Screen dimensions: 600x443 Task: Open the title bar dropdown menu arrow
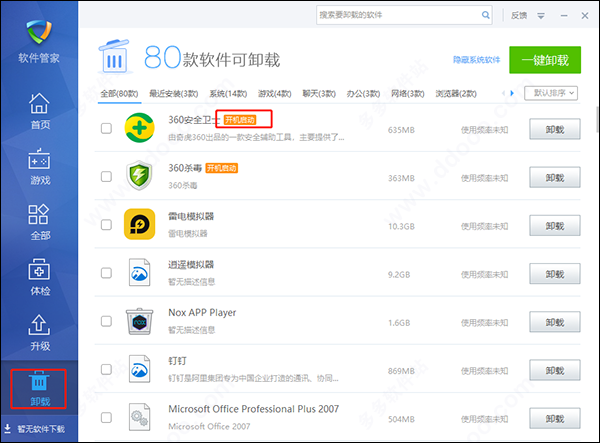tap(541, 16)
